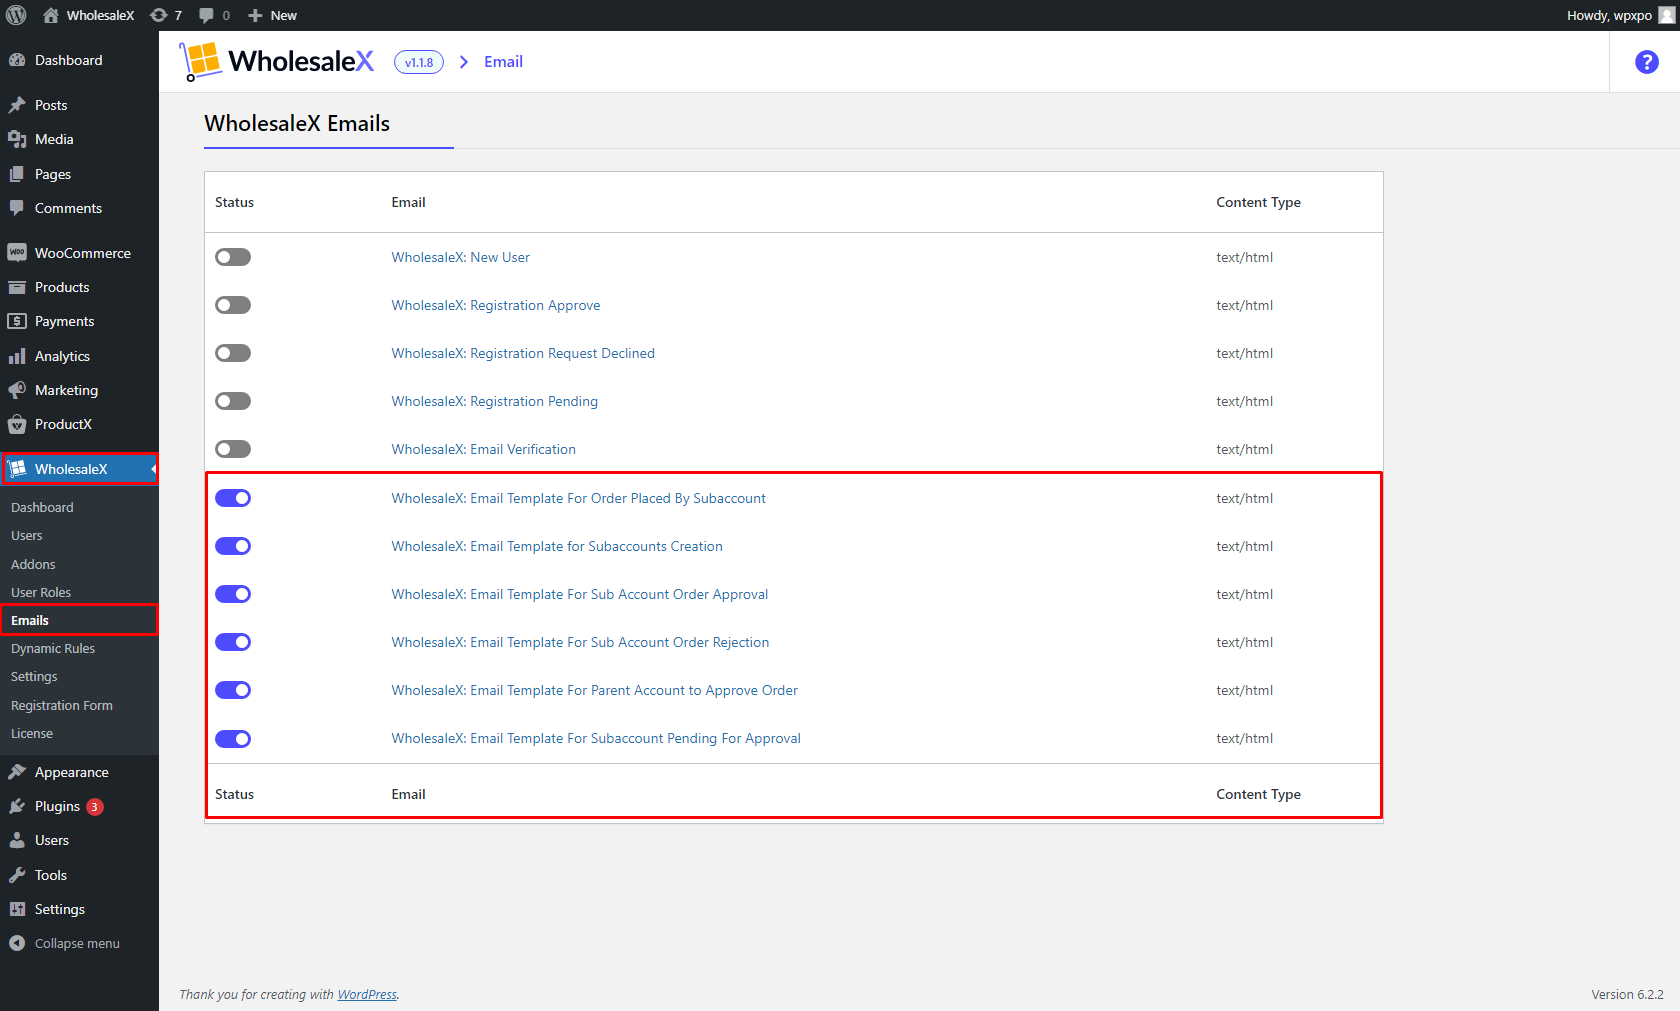Image resolution: width=1680 pixels, height=1011 pixels.
Task: Click the Plugins update count badge 3
Action: [95, 807]
